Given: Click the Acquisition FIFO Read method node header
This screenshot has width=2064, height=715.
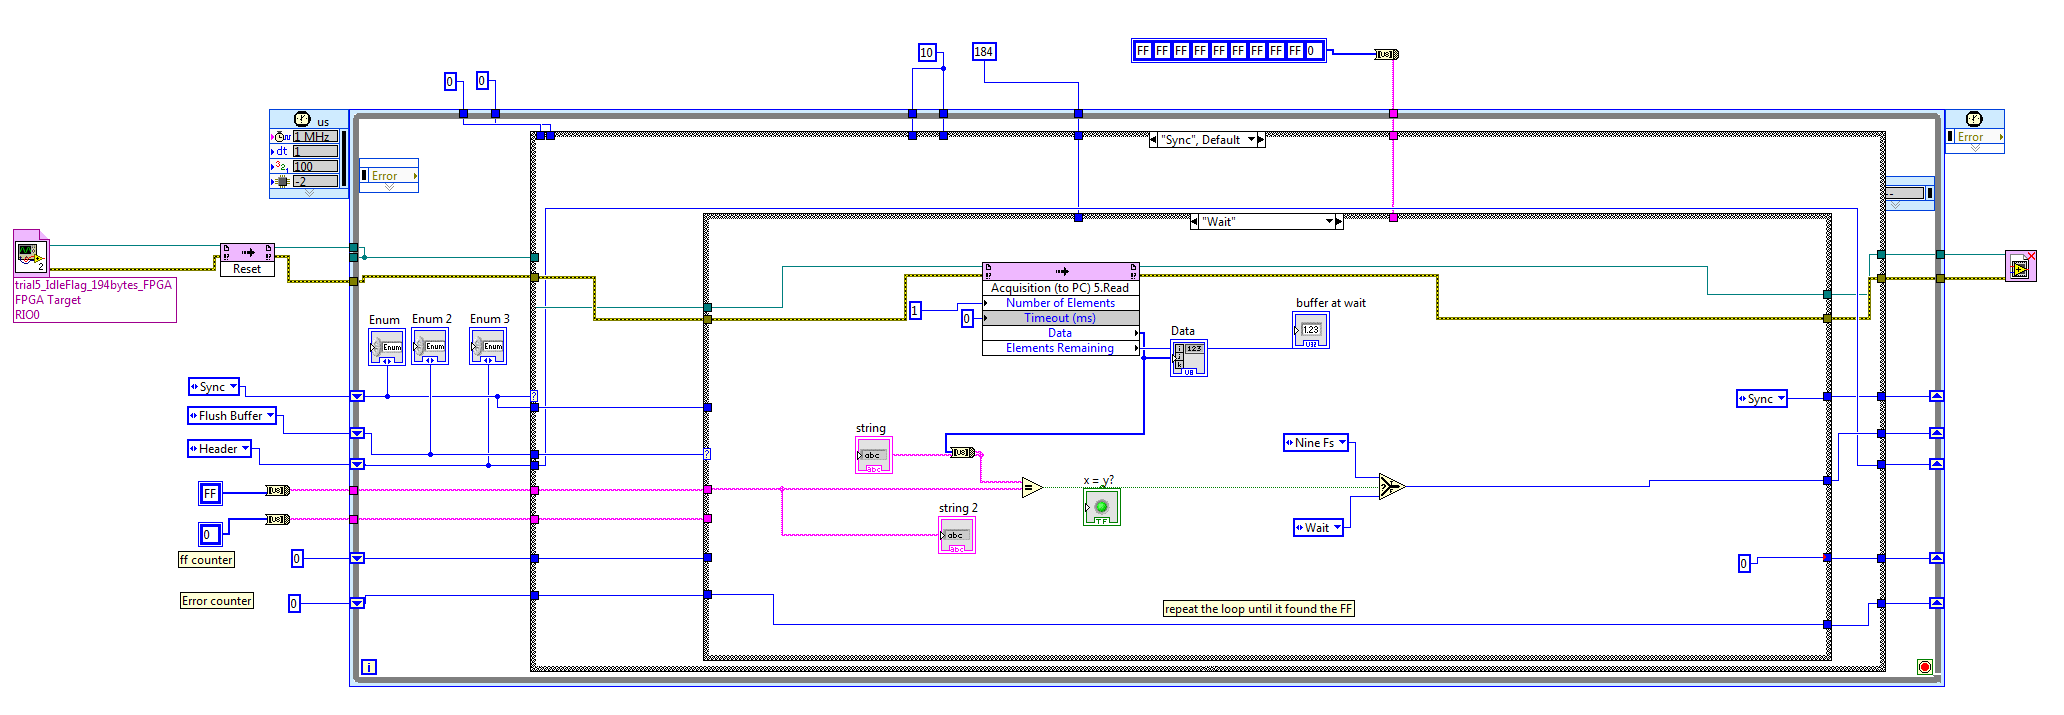Looking at the screenshot, I should coord(1061,271).
